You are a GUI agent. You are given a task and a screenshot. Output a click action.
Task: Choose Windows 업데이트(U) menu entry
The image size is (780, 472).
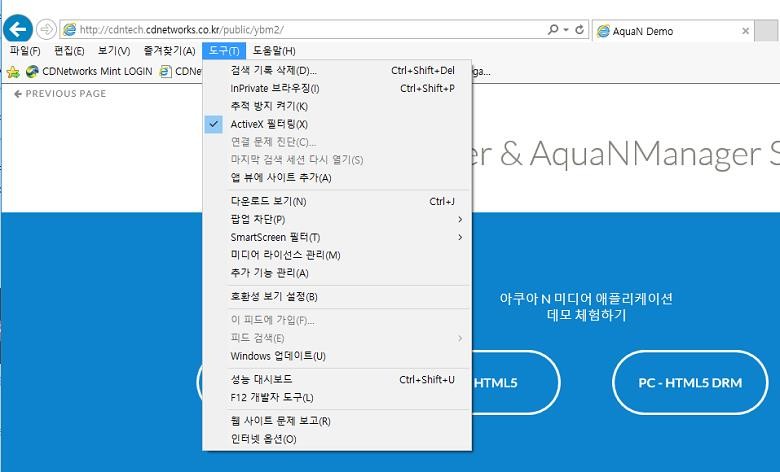click(337, 356)
